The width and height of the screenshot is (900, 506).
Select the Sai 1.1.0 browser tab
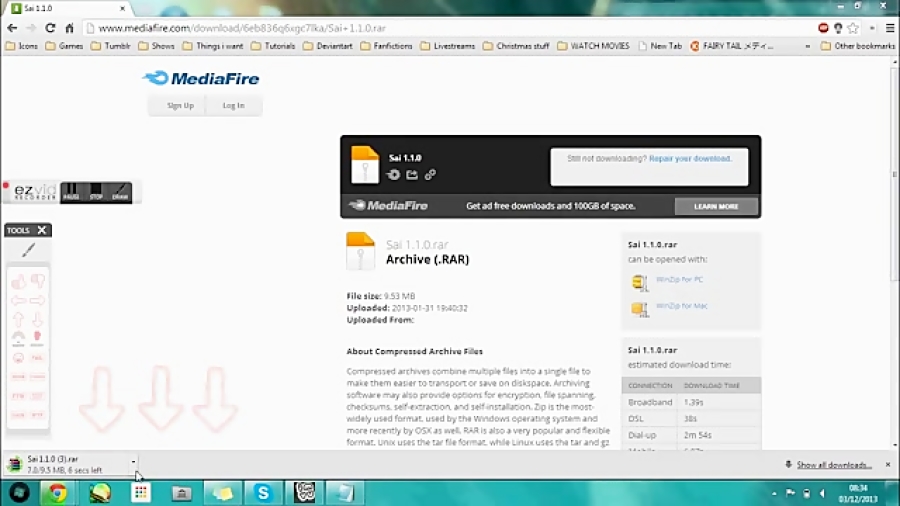68,9
